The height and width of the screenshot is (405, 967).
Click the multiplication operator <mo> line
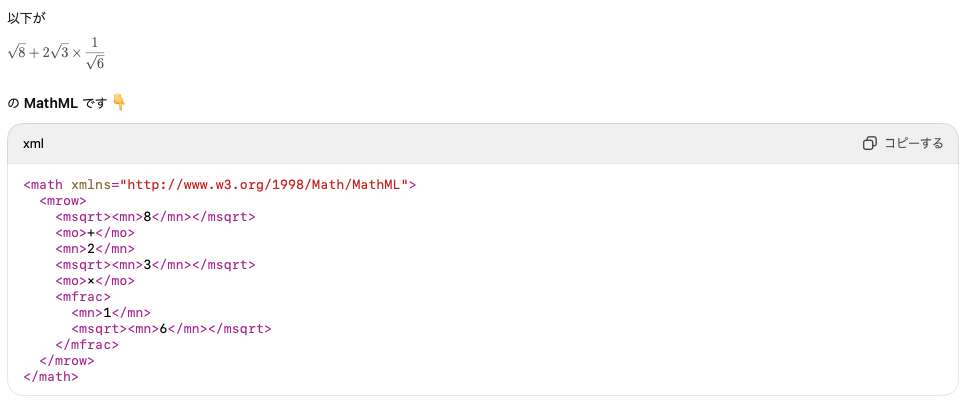click(x=95, y=281)
